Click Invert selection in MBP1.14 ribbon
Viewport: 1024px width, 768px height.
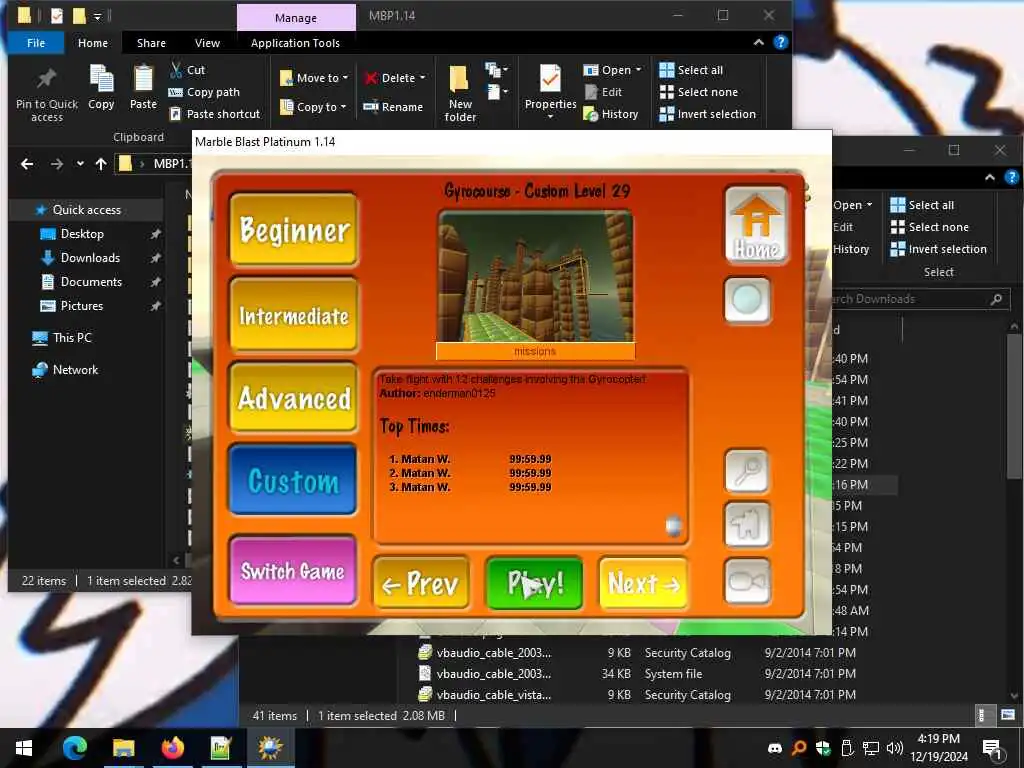coord(708,114)
